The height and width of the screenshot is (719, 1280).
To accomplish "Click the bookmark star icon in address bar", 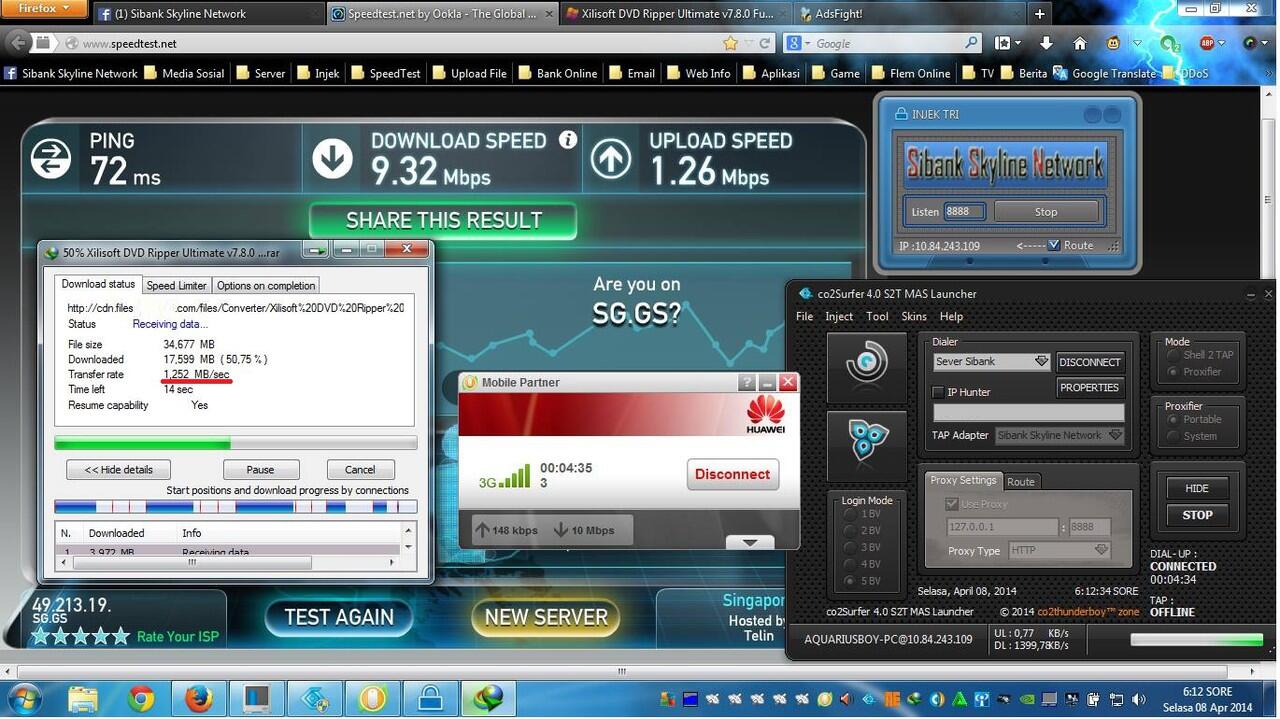I will 731,43.
